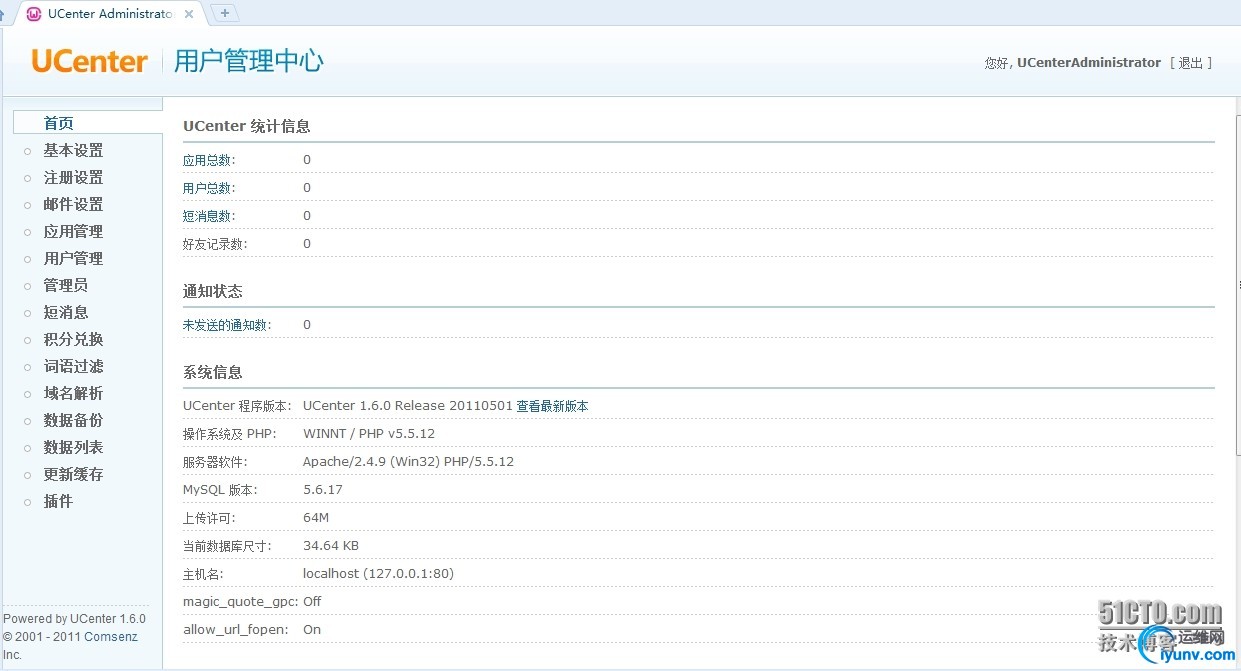Click the Off value for magic_quote_gpc

coord(312,602)
